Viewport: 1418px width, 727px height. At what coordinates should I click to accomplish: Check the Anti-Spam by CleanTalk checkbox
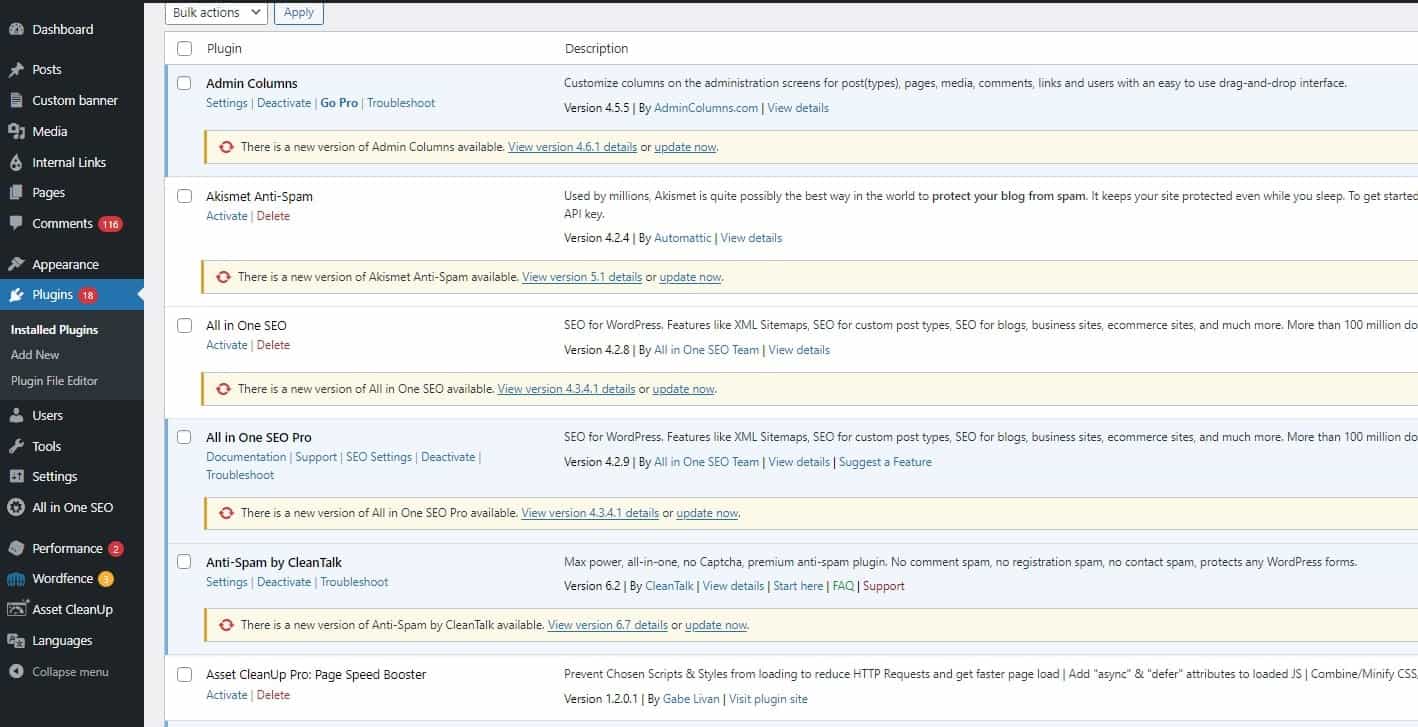click(184, 562)
